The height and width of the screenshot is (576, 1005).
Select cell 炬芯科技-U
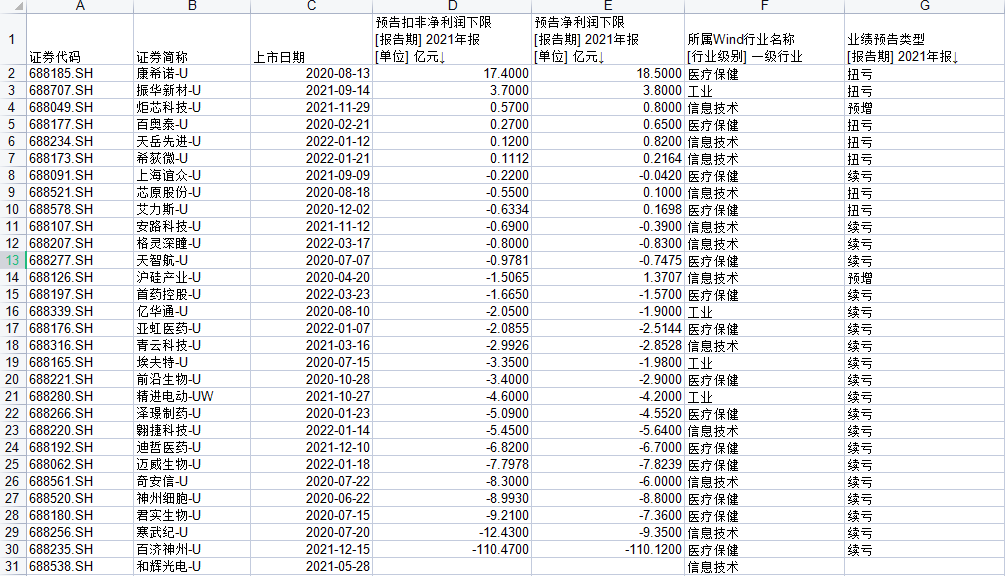coord(192,107)
